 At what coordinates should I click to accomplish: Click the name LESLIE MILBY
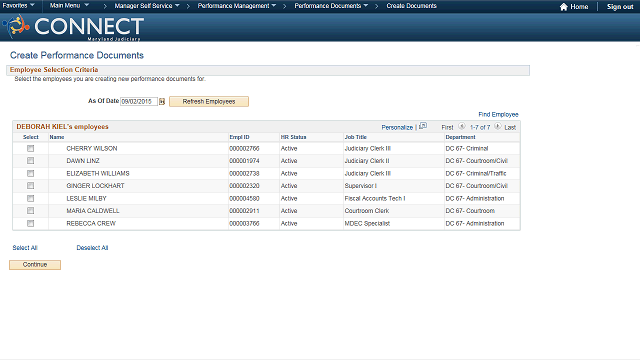(x=86, y=198)
